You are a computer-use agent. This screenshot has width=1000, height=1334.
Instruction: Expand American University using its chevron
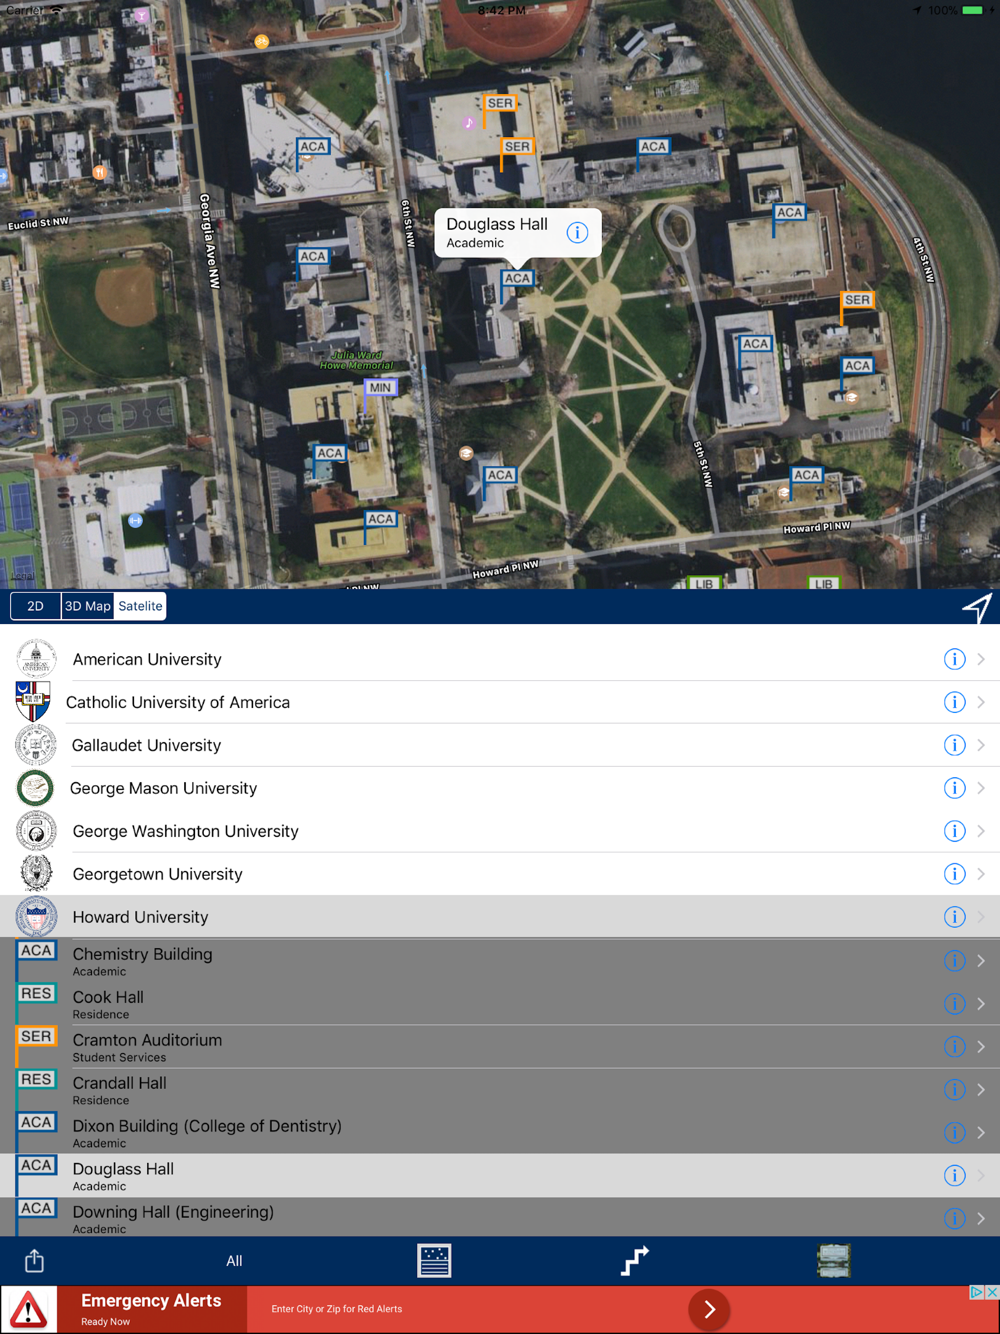pos(981,659)
